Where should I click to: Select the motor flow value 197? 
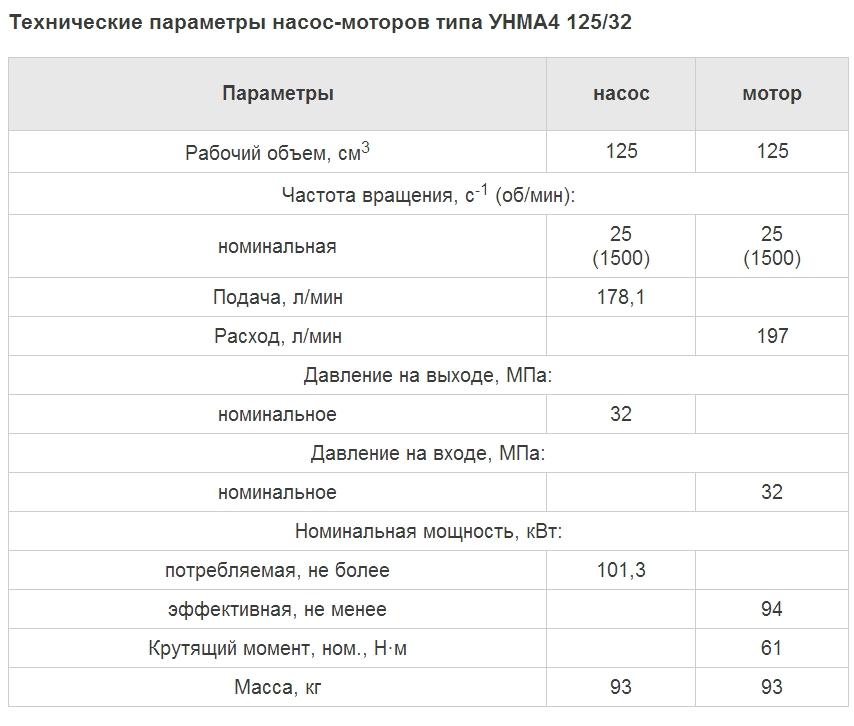pos(771,337)
